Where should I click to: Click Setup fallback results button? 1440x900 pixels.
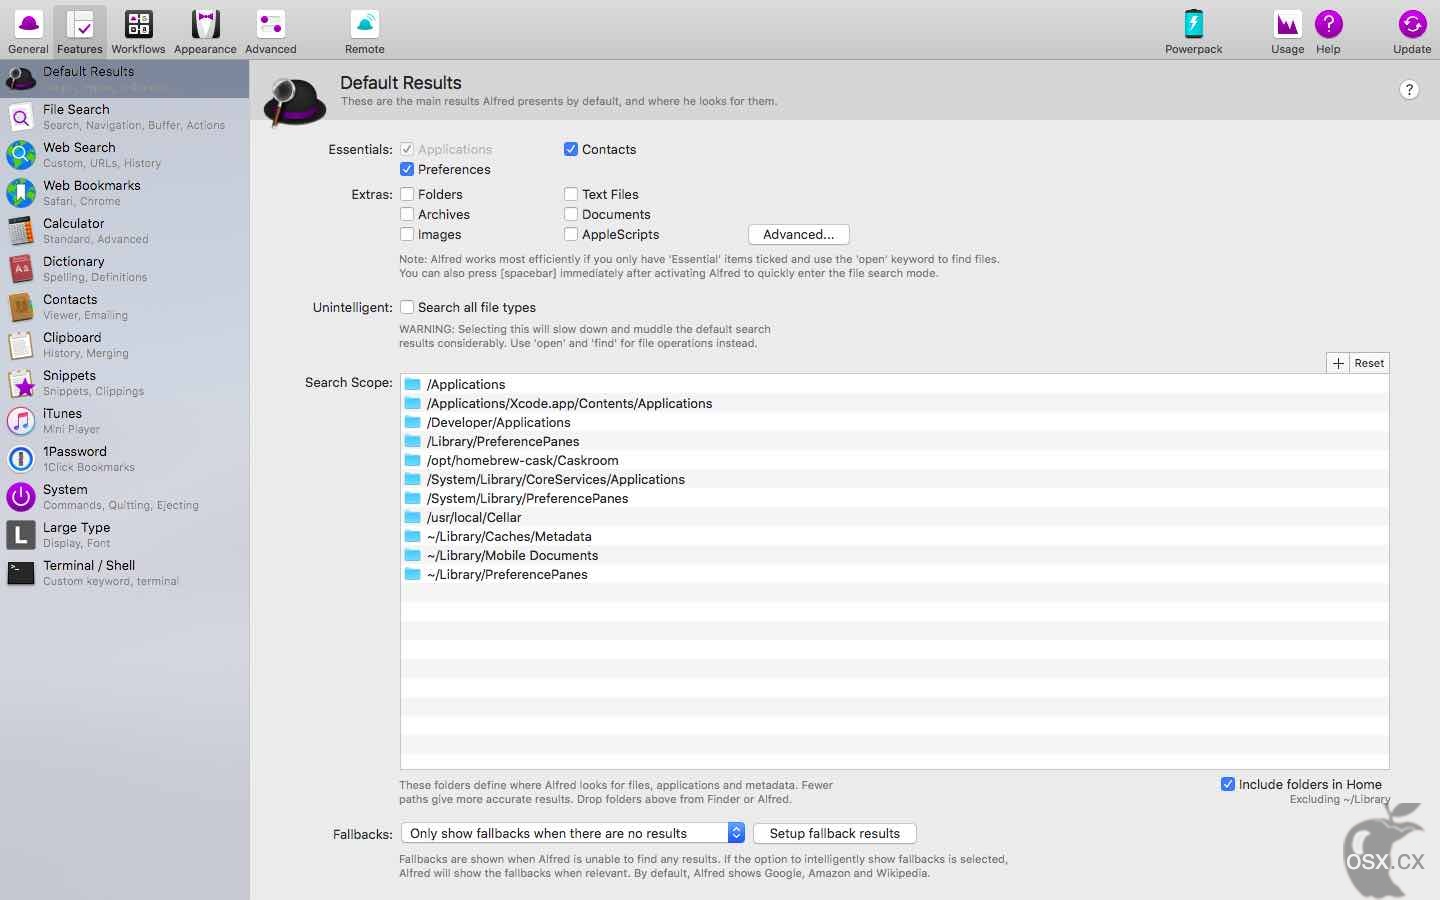tap(835, 833)
